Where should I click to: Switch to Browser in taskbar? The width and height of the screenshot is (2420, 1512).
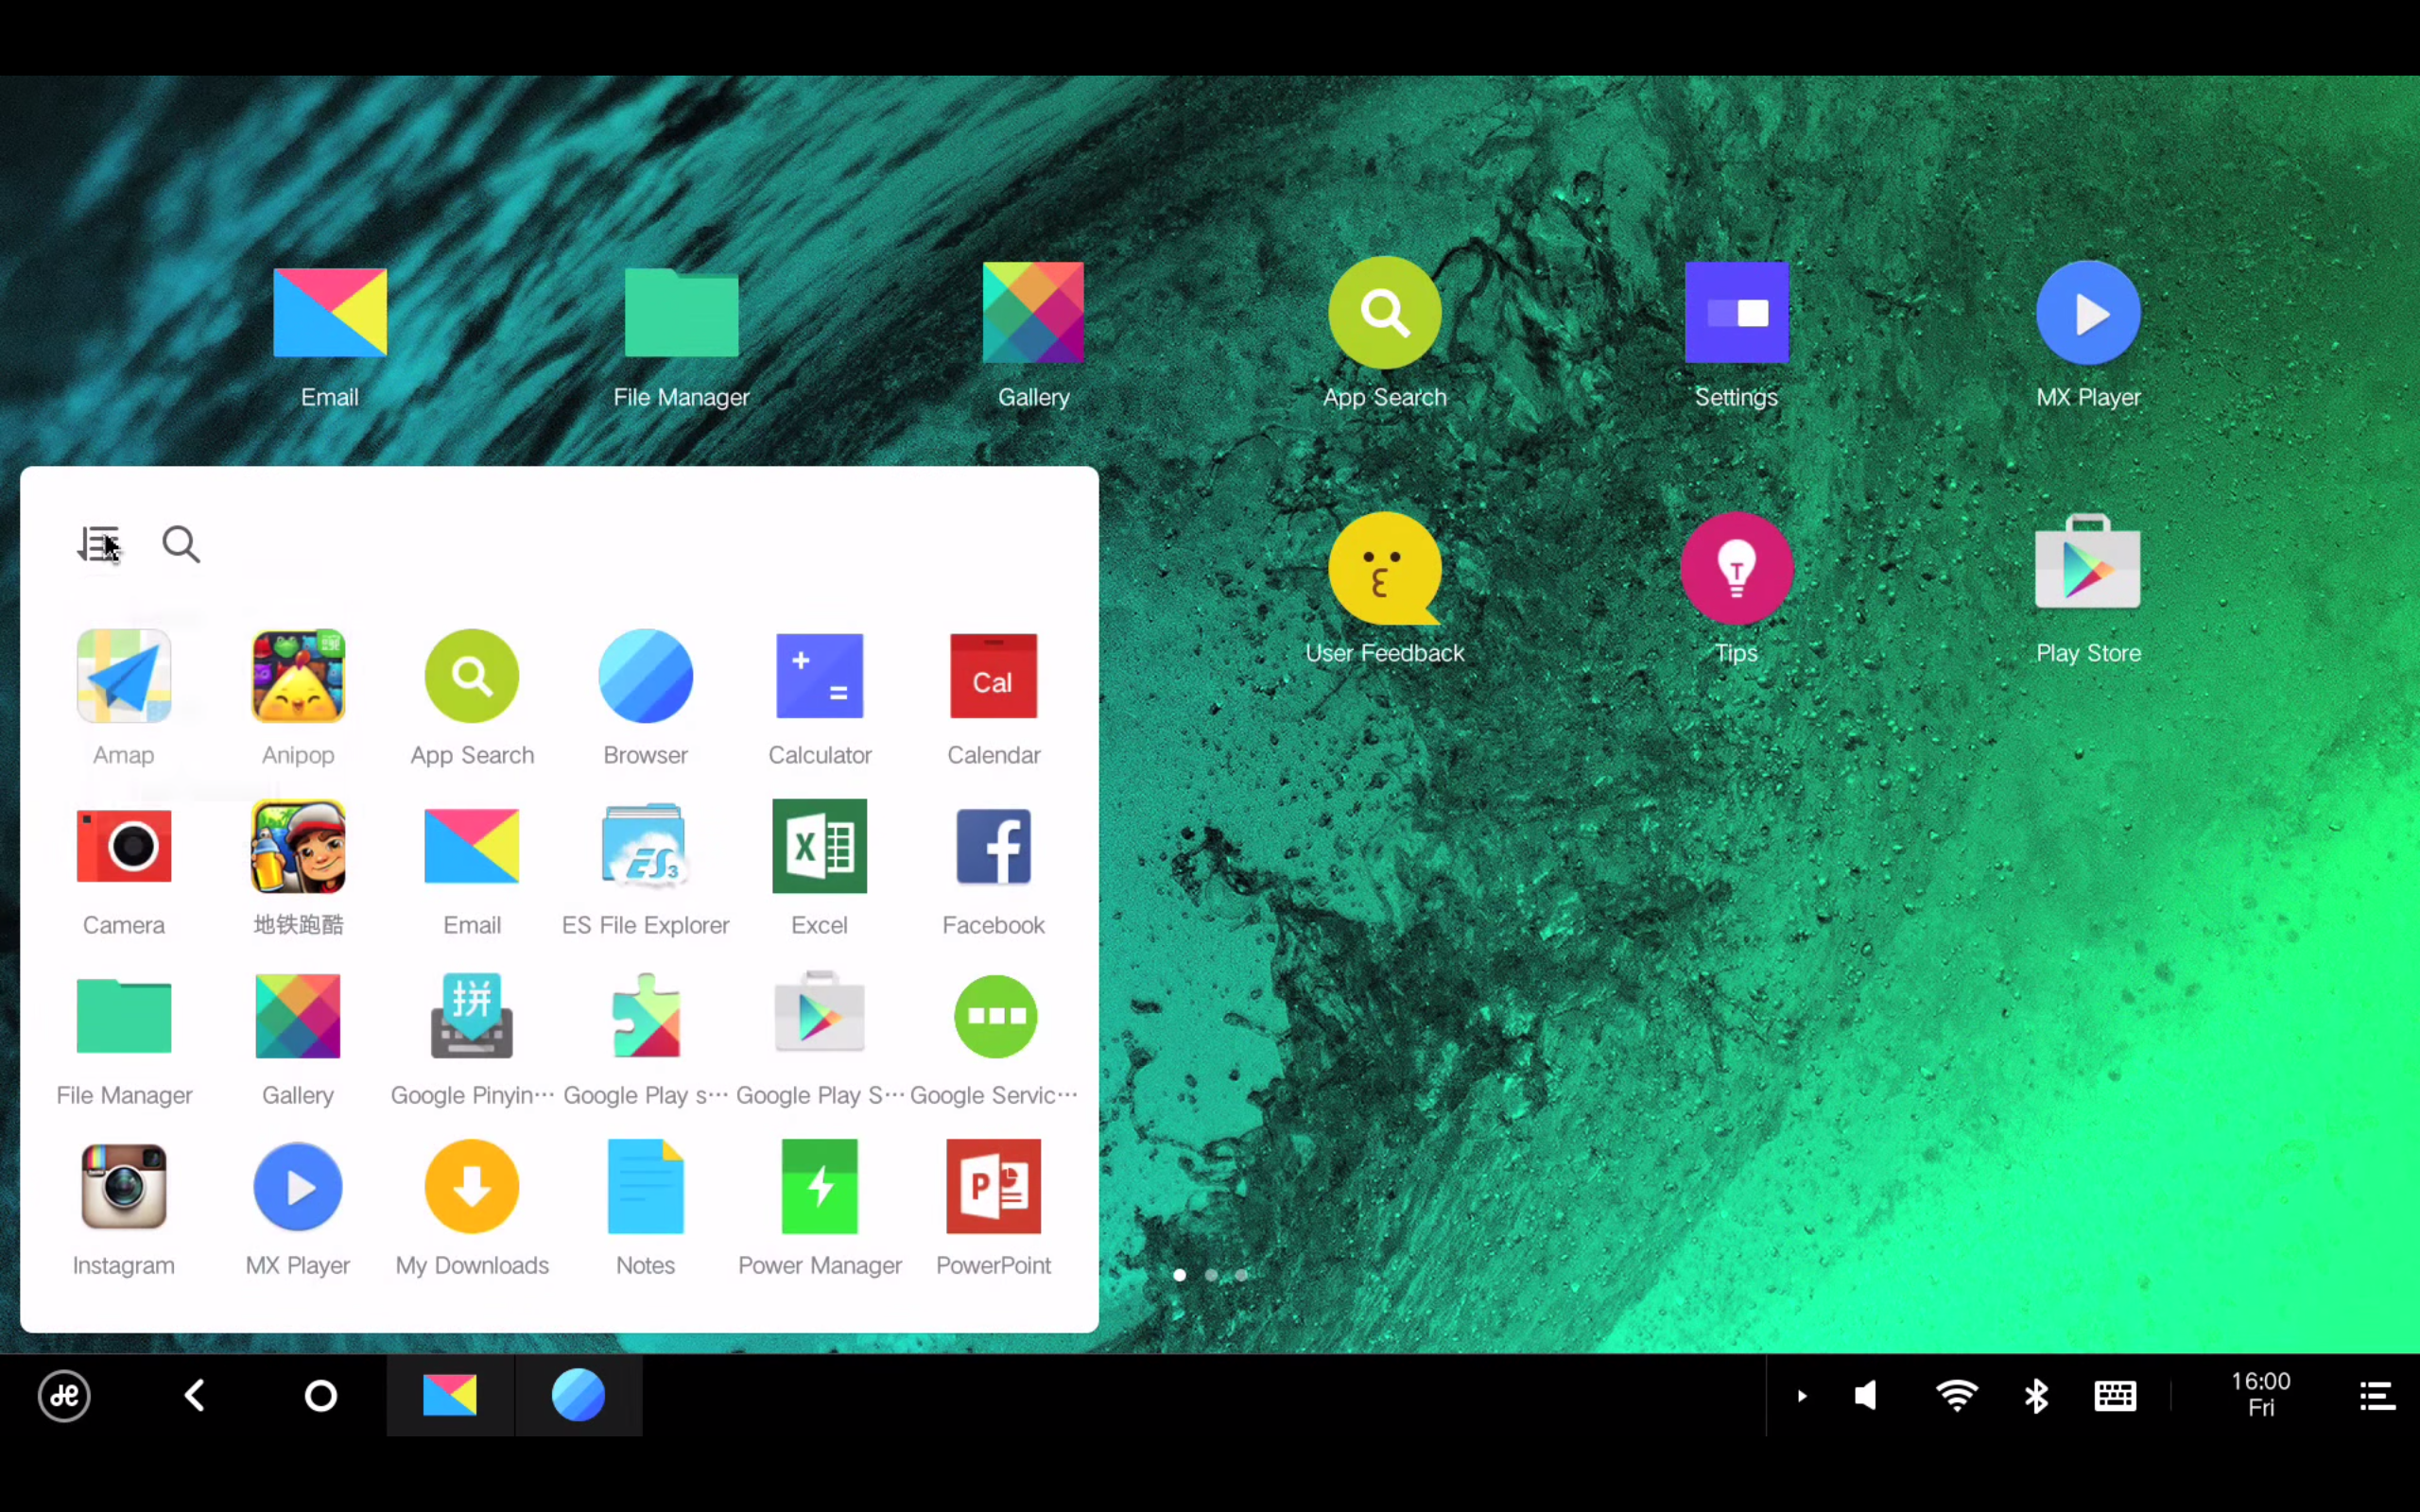578,1395
